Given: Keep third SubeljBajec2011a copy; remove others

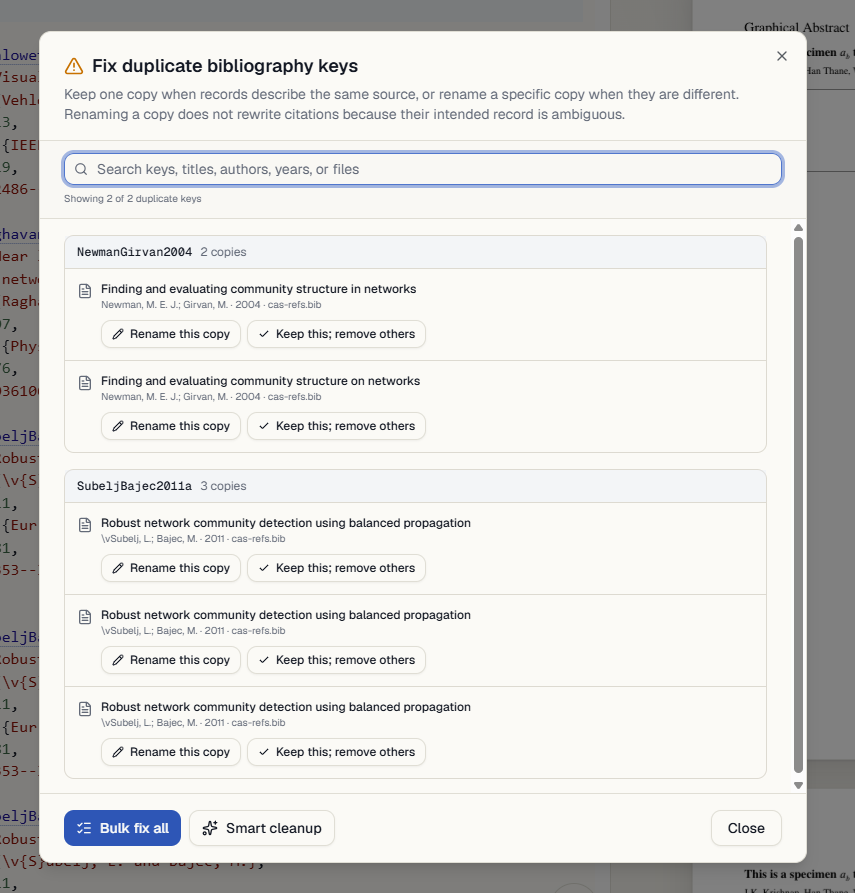Looking at the screenshot, I should coord(336,752).
